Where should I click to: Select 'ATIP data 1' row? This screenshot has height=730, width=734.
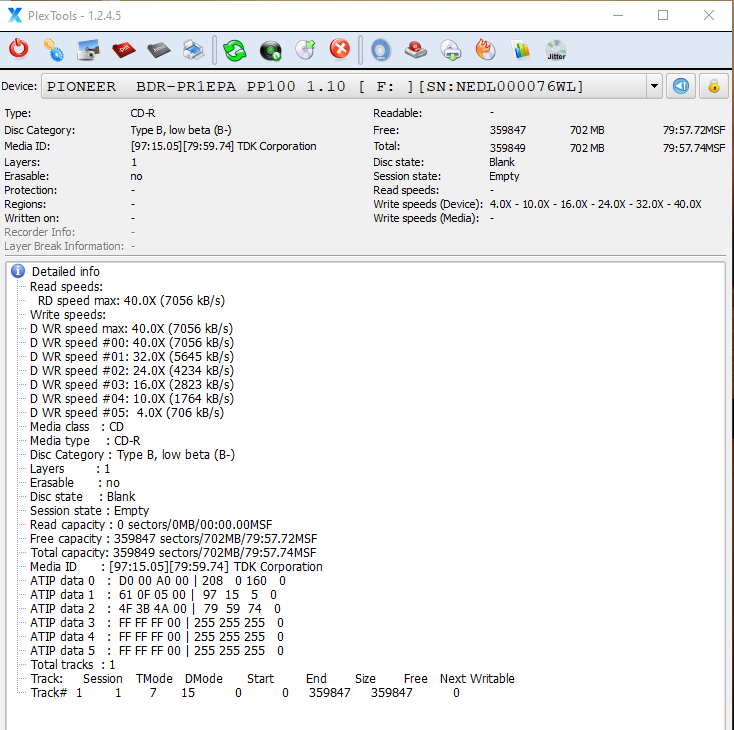click(154, 595)
